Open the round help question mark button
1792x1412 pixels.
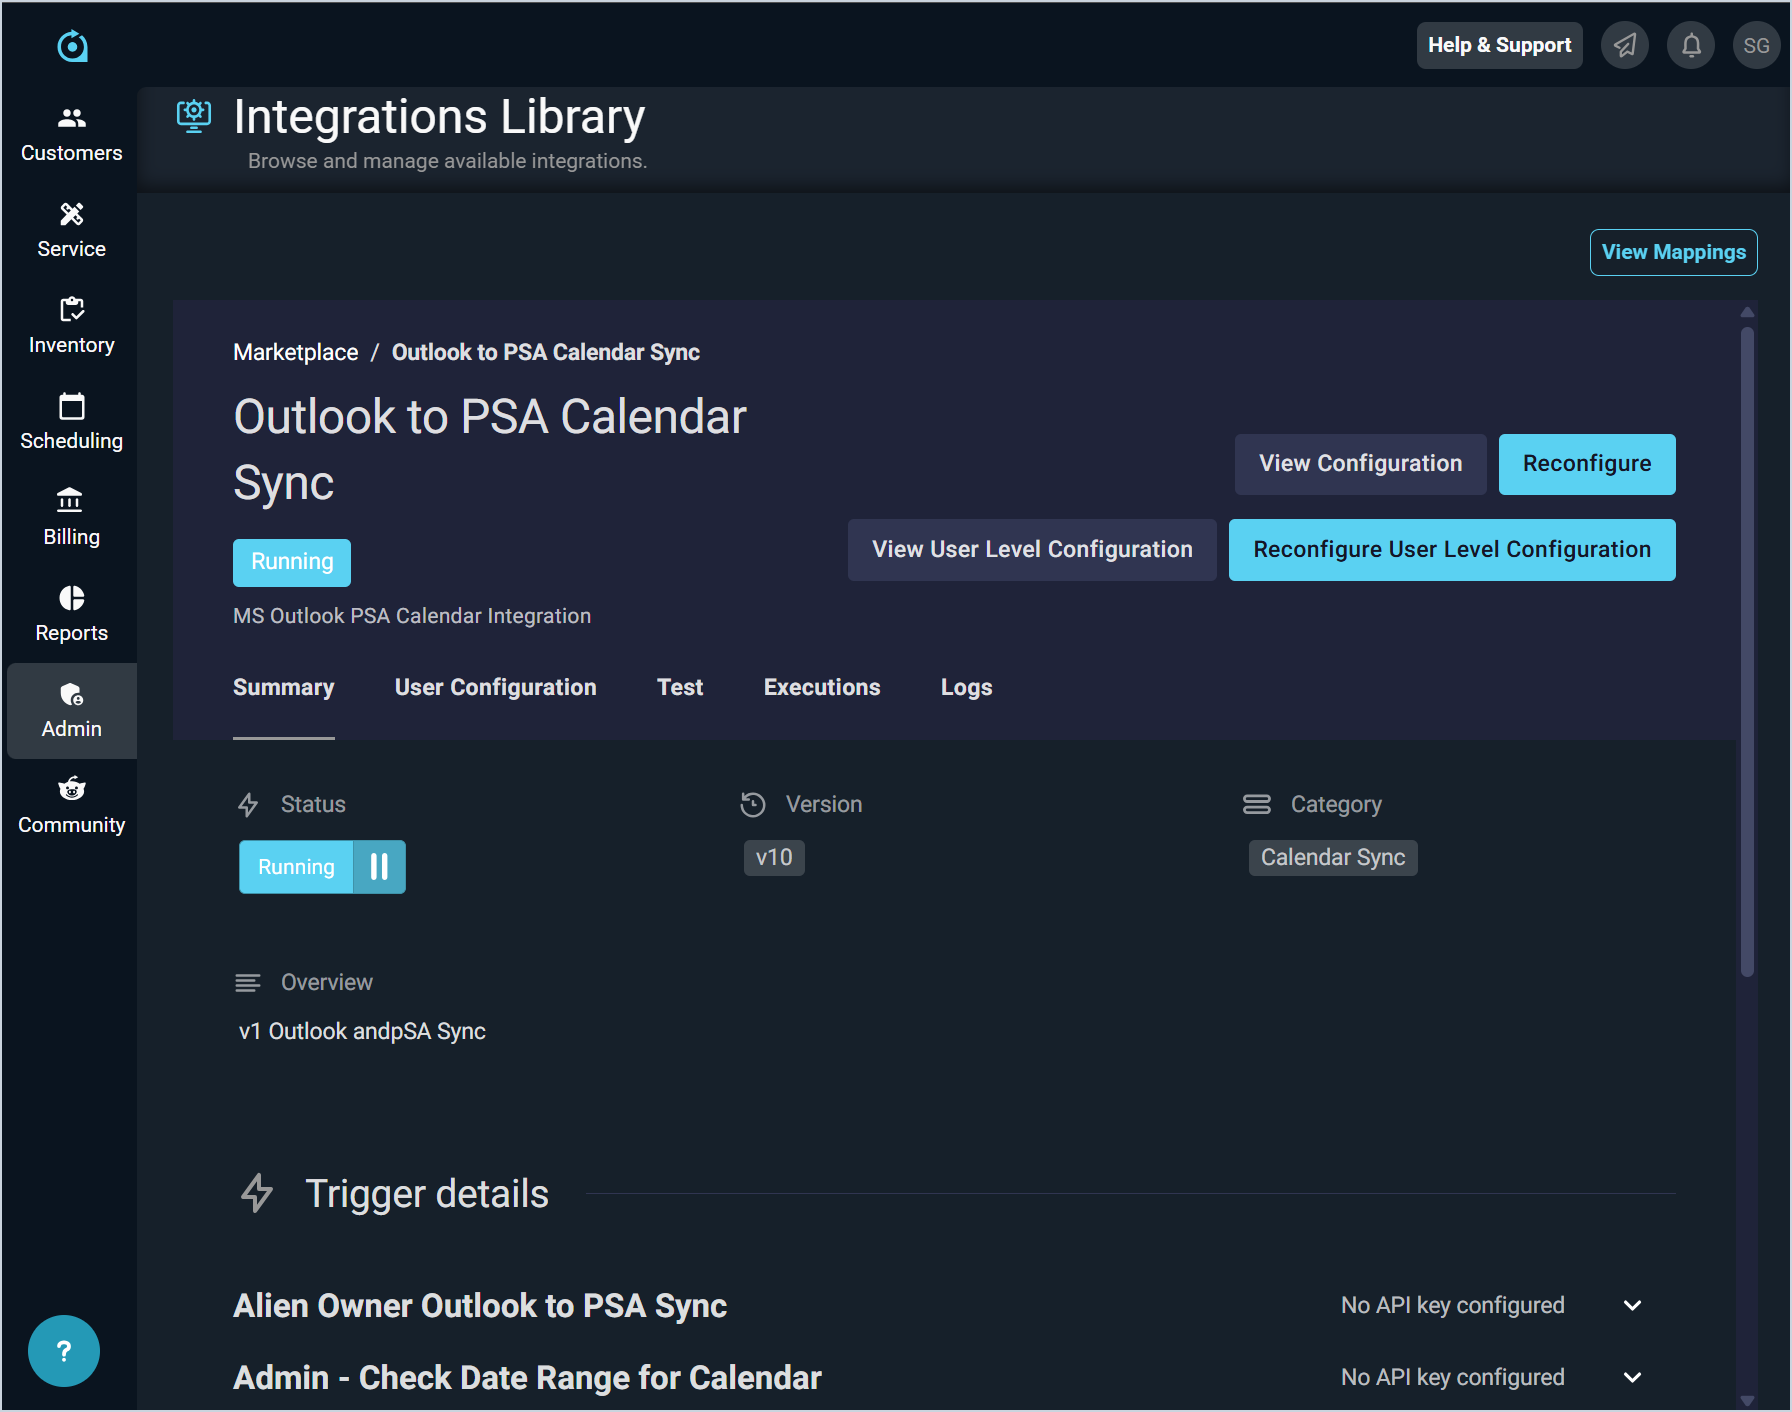(x=64, y=1351)
